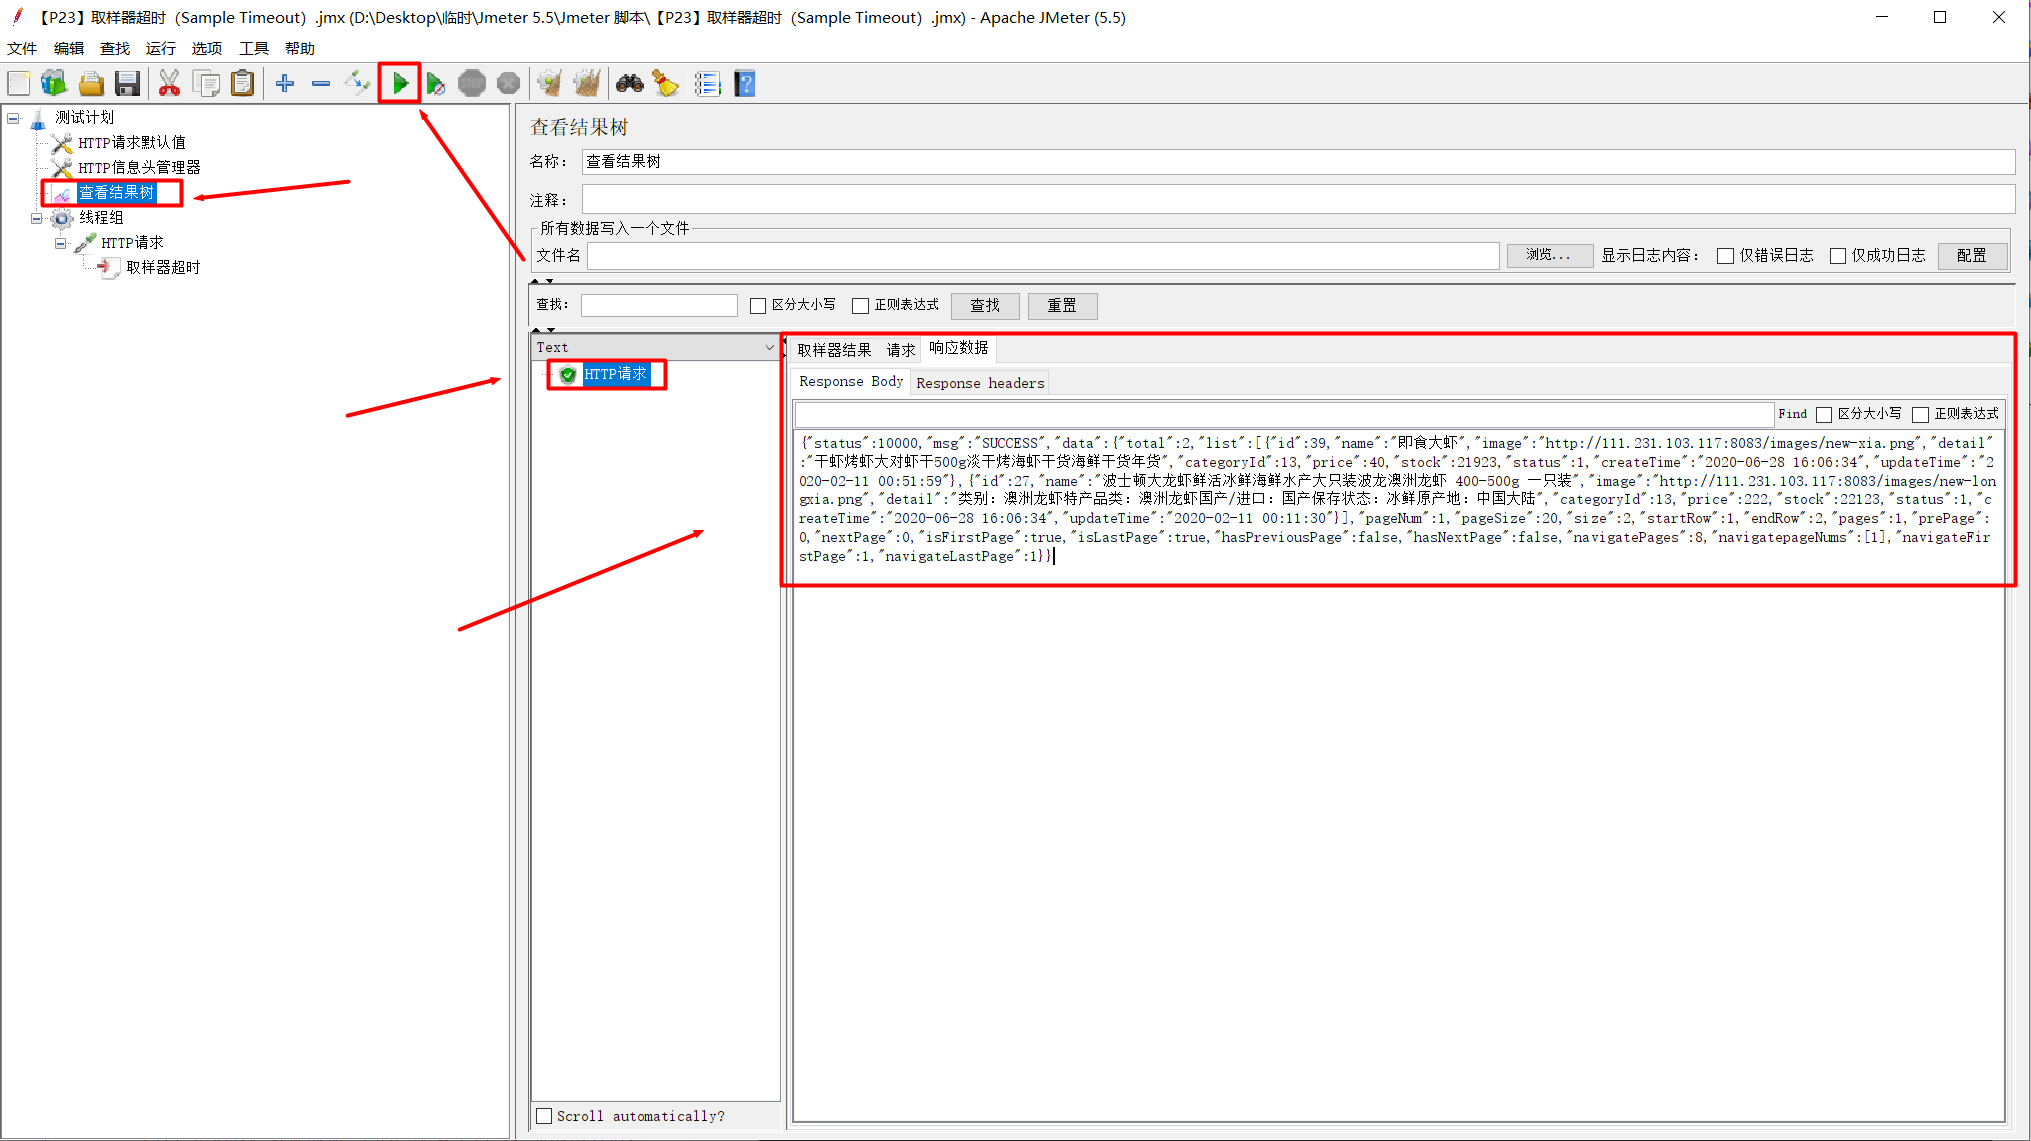Select the 查看结果树 tree node
Image resolution: width=2031 pixels, height=1141 pixels.
[x=116, y=193]
